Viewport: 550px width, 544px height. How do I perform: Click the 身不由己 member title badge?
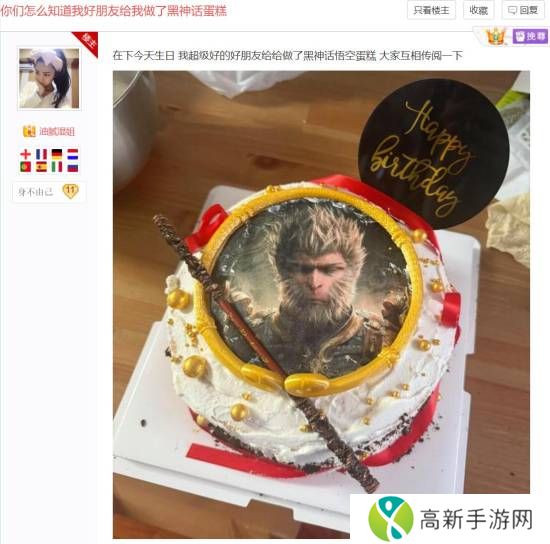tap(35, 192)
